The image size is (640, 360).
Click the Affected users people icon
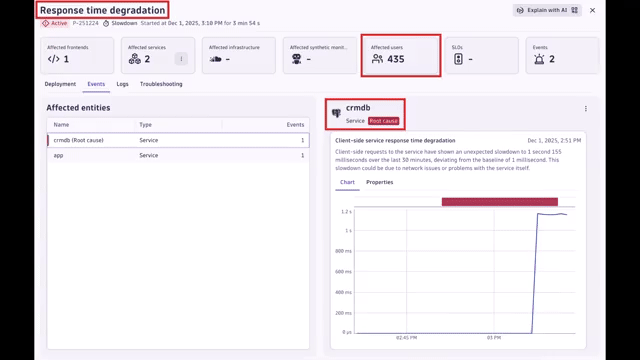(377, 59)
